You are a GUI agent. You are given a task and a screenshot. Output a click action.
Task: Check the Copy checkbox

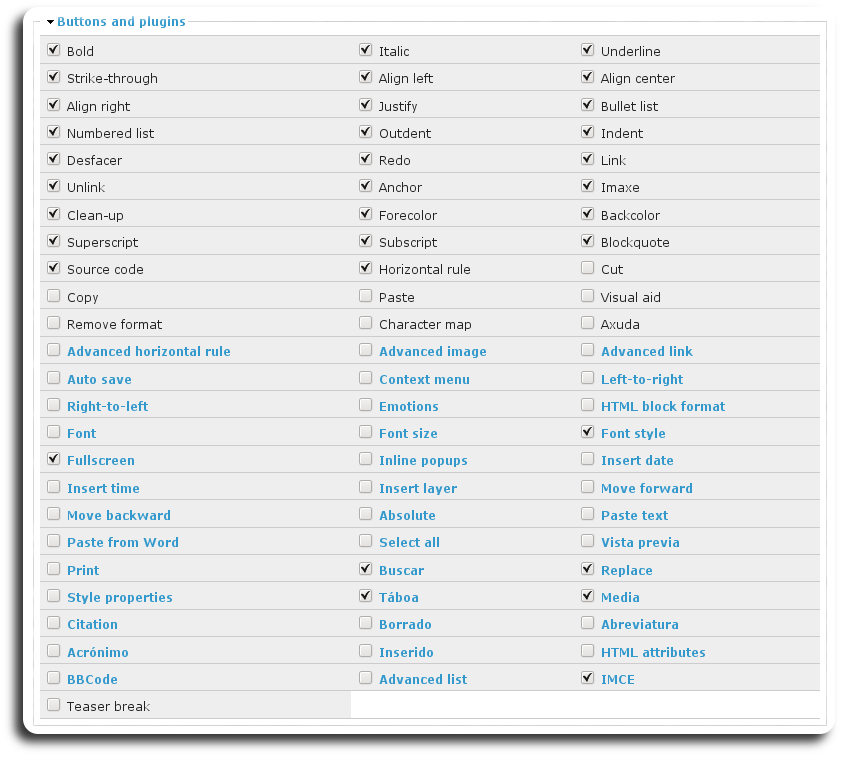[54, 296]
